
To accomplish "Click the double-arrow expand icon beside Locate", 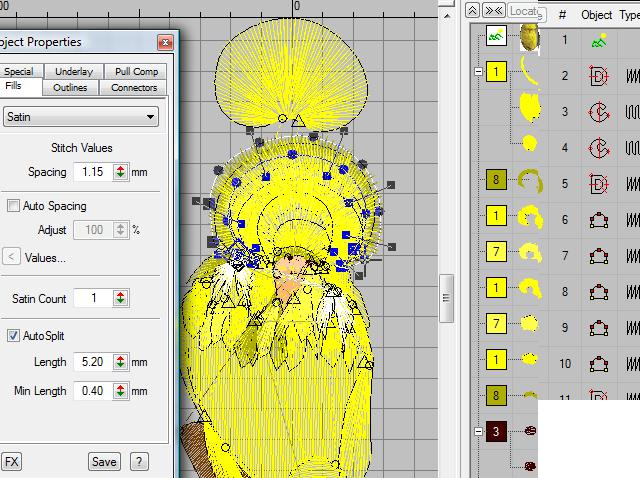I will click(493, 10).
